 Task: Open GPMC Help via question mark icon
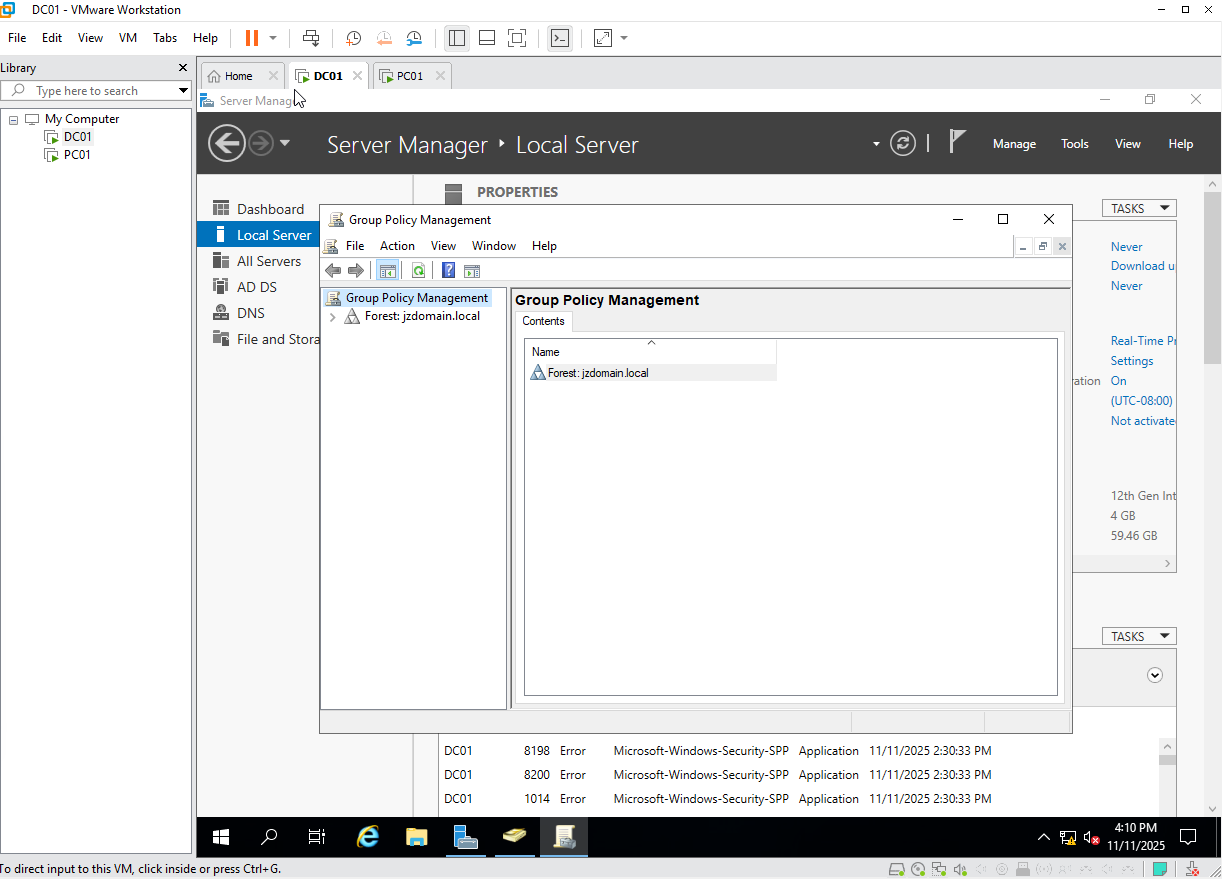tap(448, 270)
